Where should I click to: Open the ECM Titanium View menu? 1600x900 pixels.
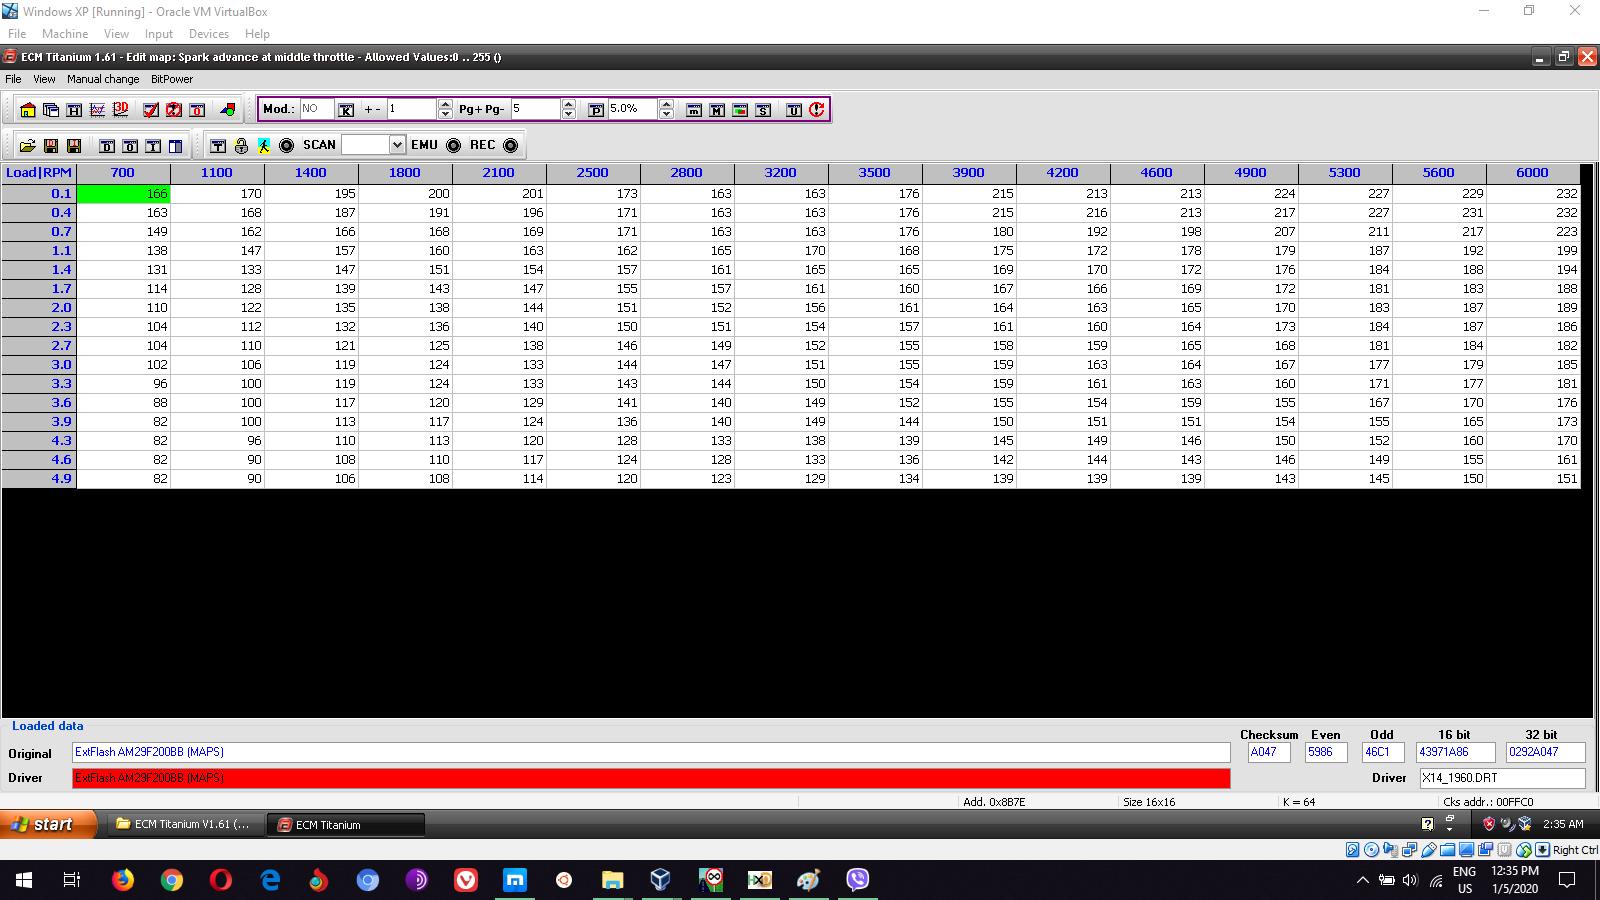[44, 79]
